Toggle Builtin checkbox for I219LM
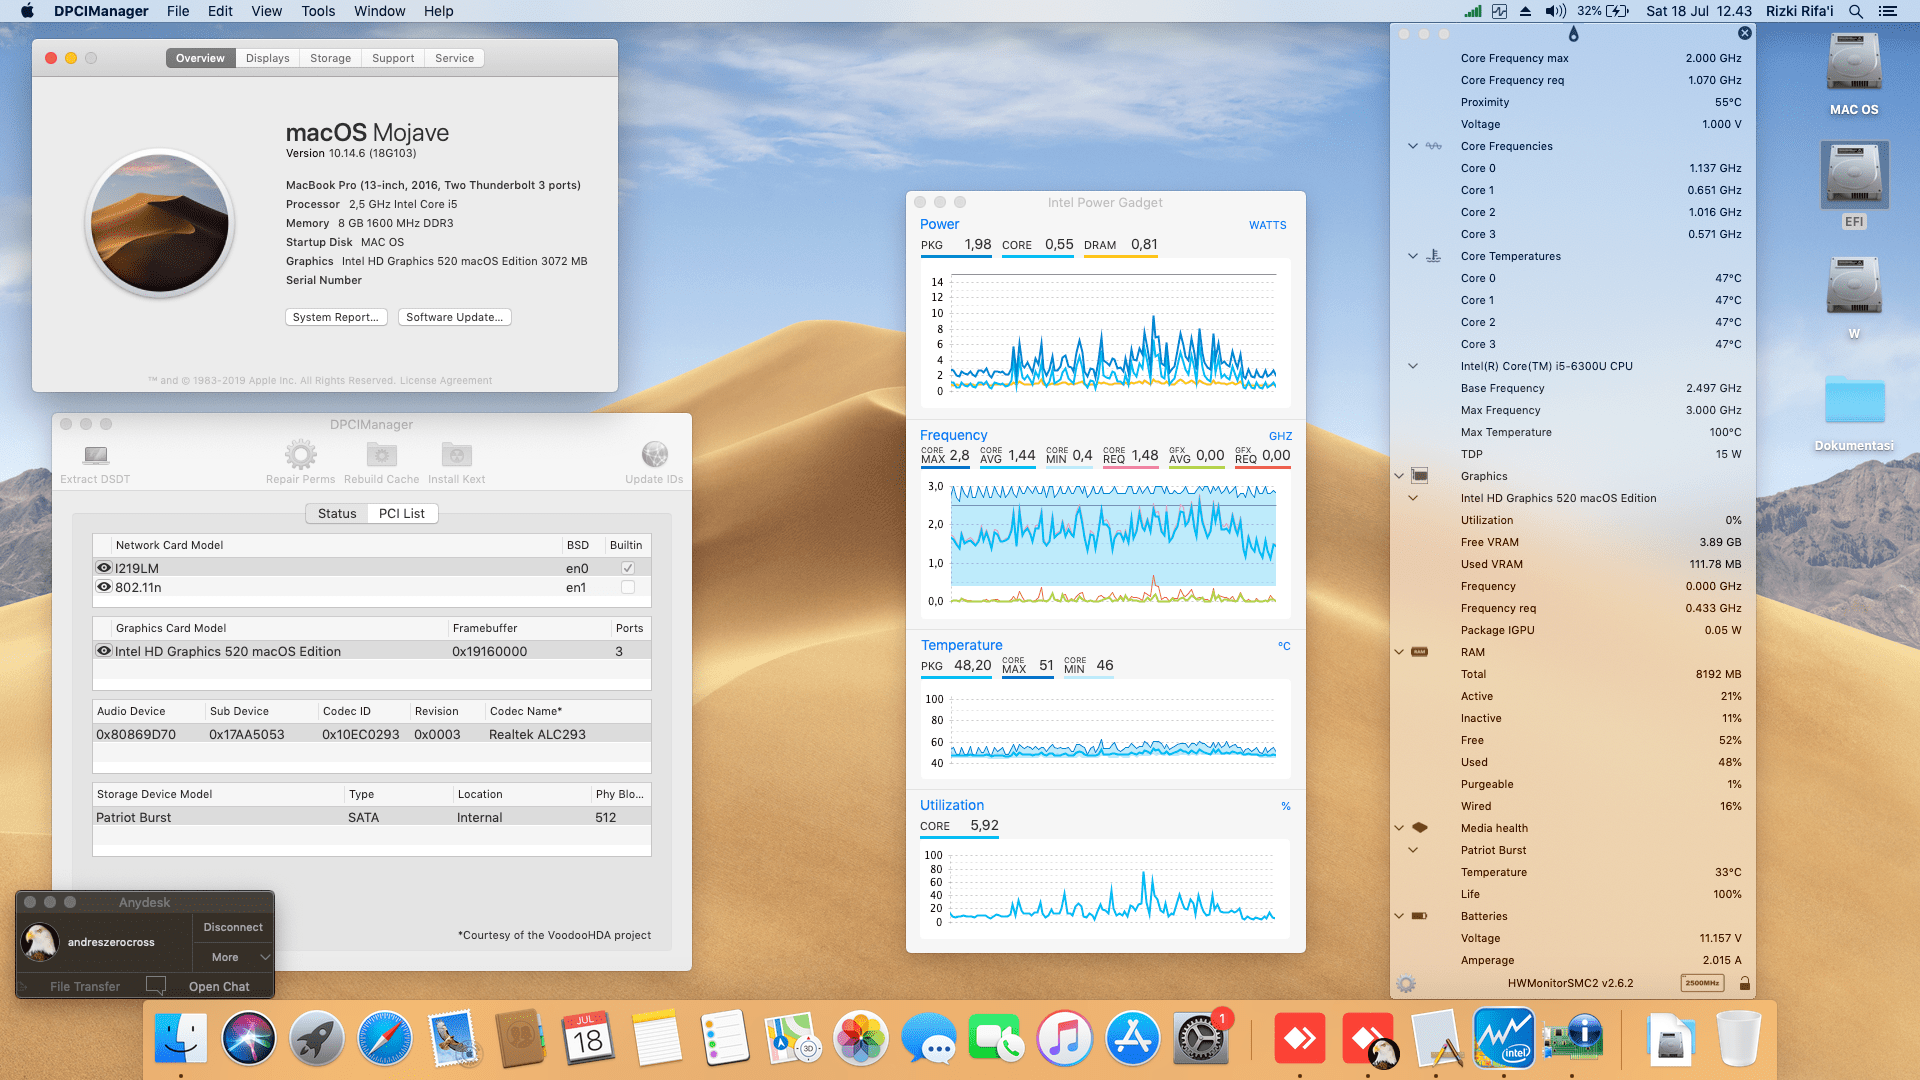Screen dimensions: 1920x1080 point(628,568)
